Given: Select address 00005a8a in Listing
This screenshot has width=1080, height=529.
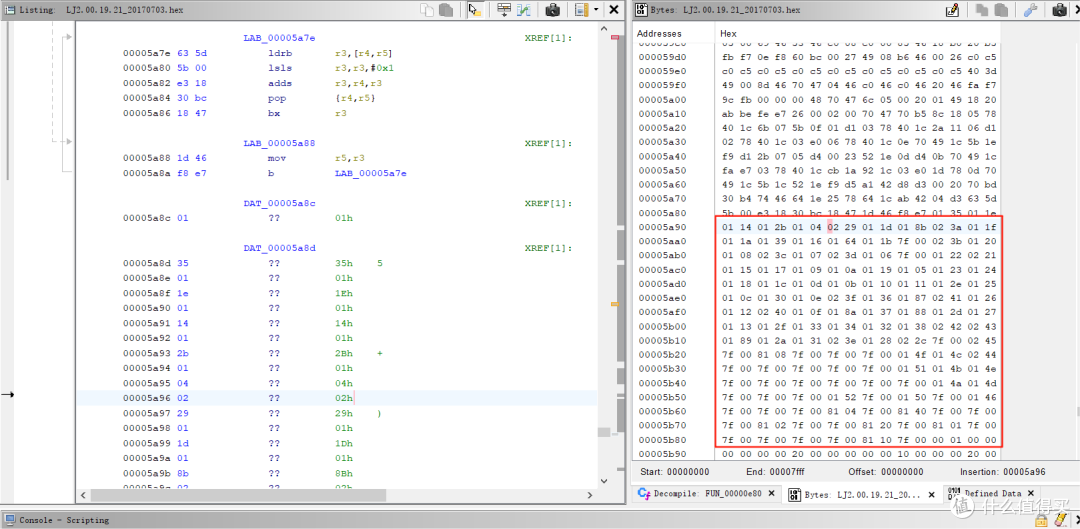Looking at the screenshot, I should [x=147, y=173].
